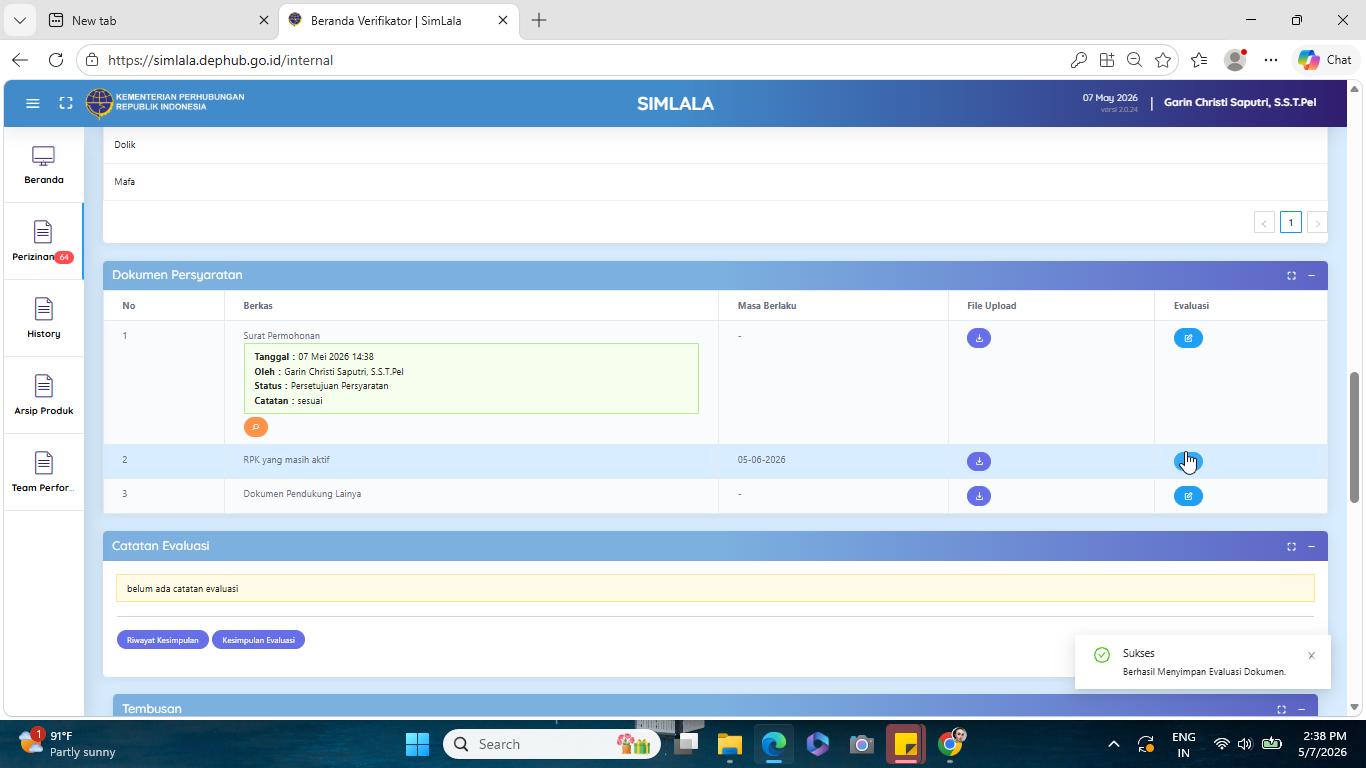The image size is (1366, 768).
Task: Open File Explorer from the taskbar
Action: pyautogui.click(x=729, y=744)
